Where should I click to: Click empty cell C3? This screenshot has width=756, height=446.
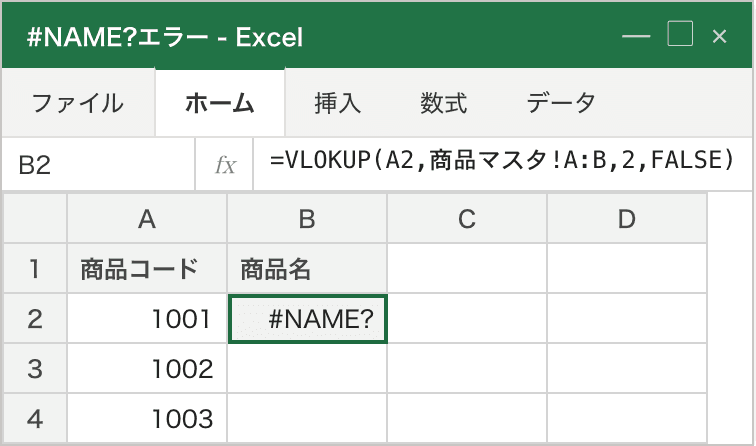467,369
